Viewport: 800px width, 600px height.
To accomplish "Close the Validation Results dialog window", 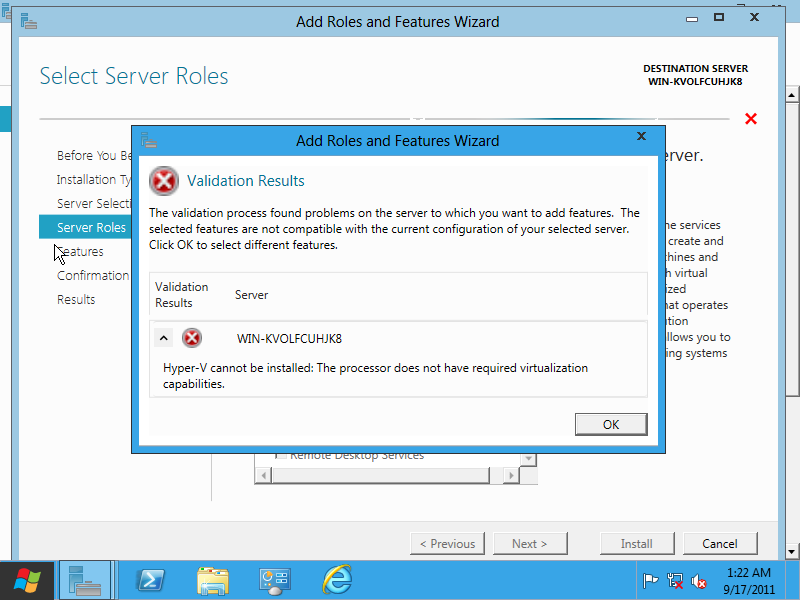I will [641, 135].
